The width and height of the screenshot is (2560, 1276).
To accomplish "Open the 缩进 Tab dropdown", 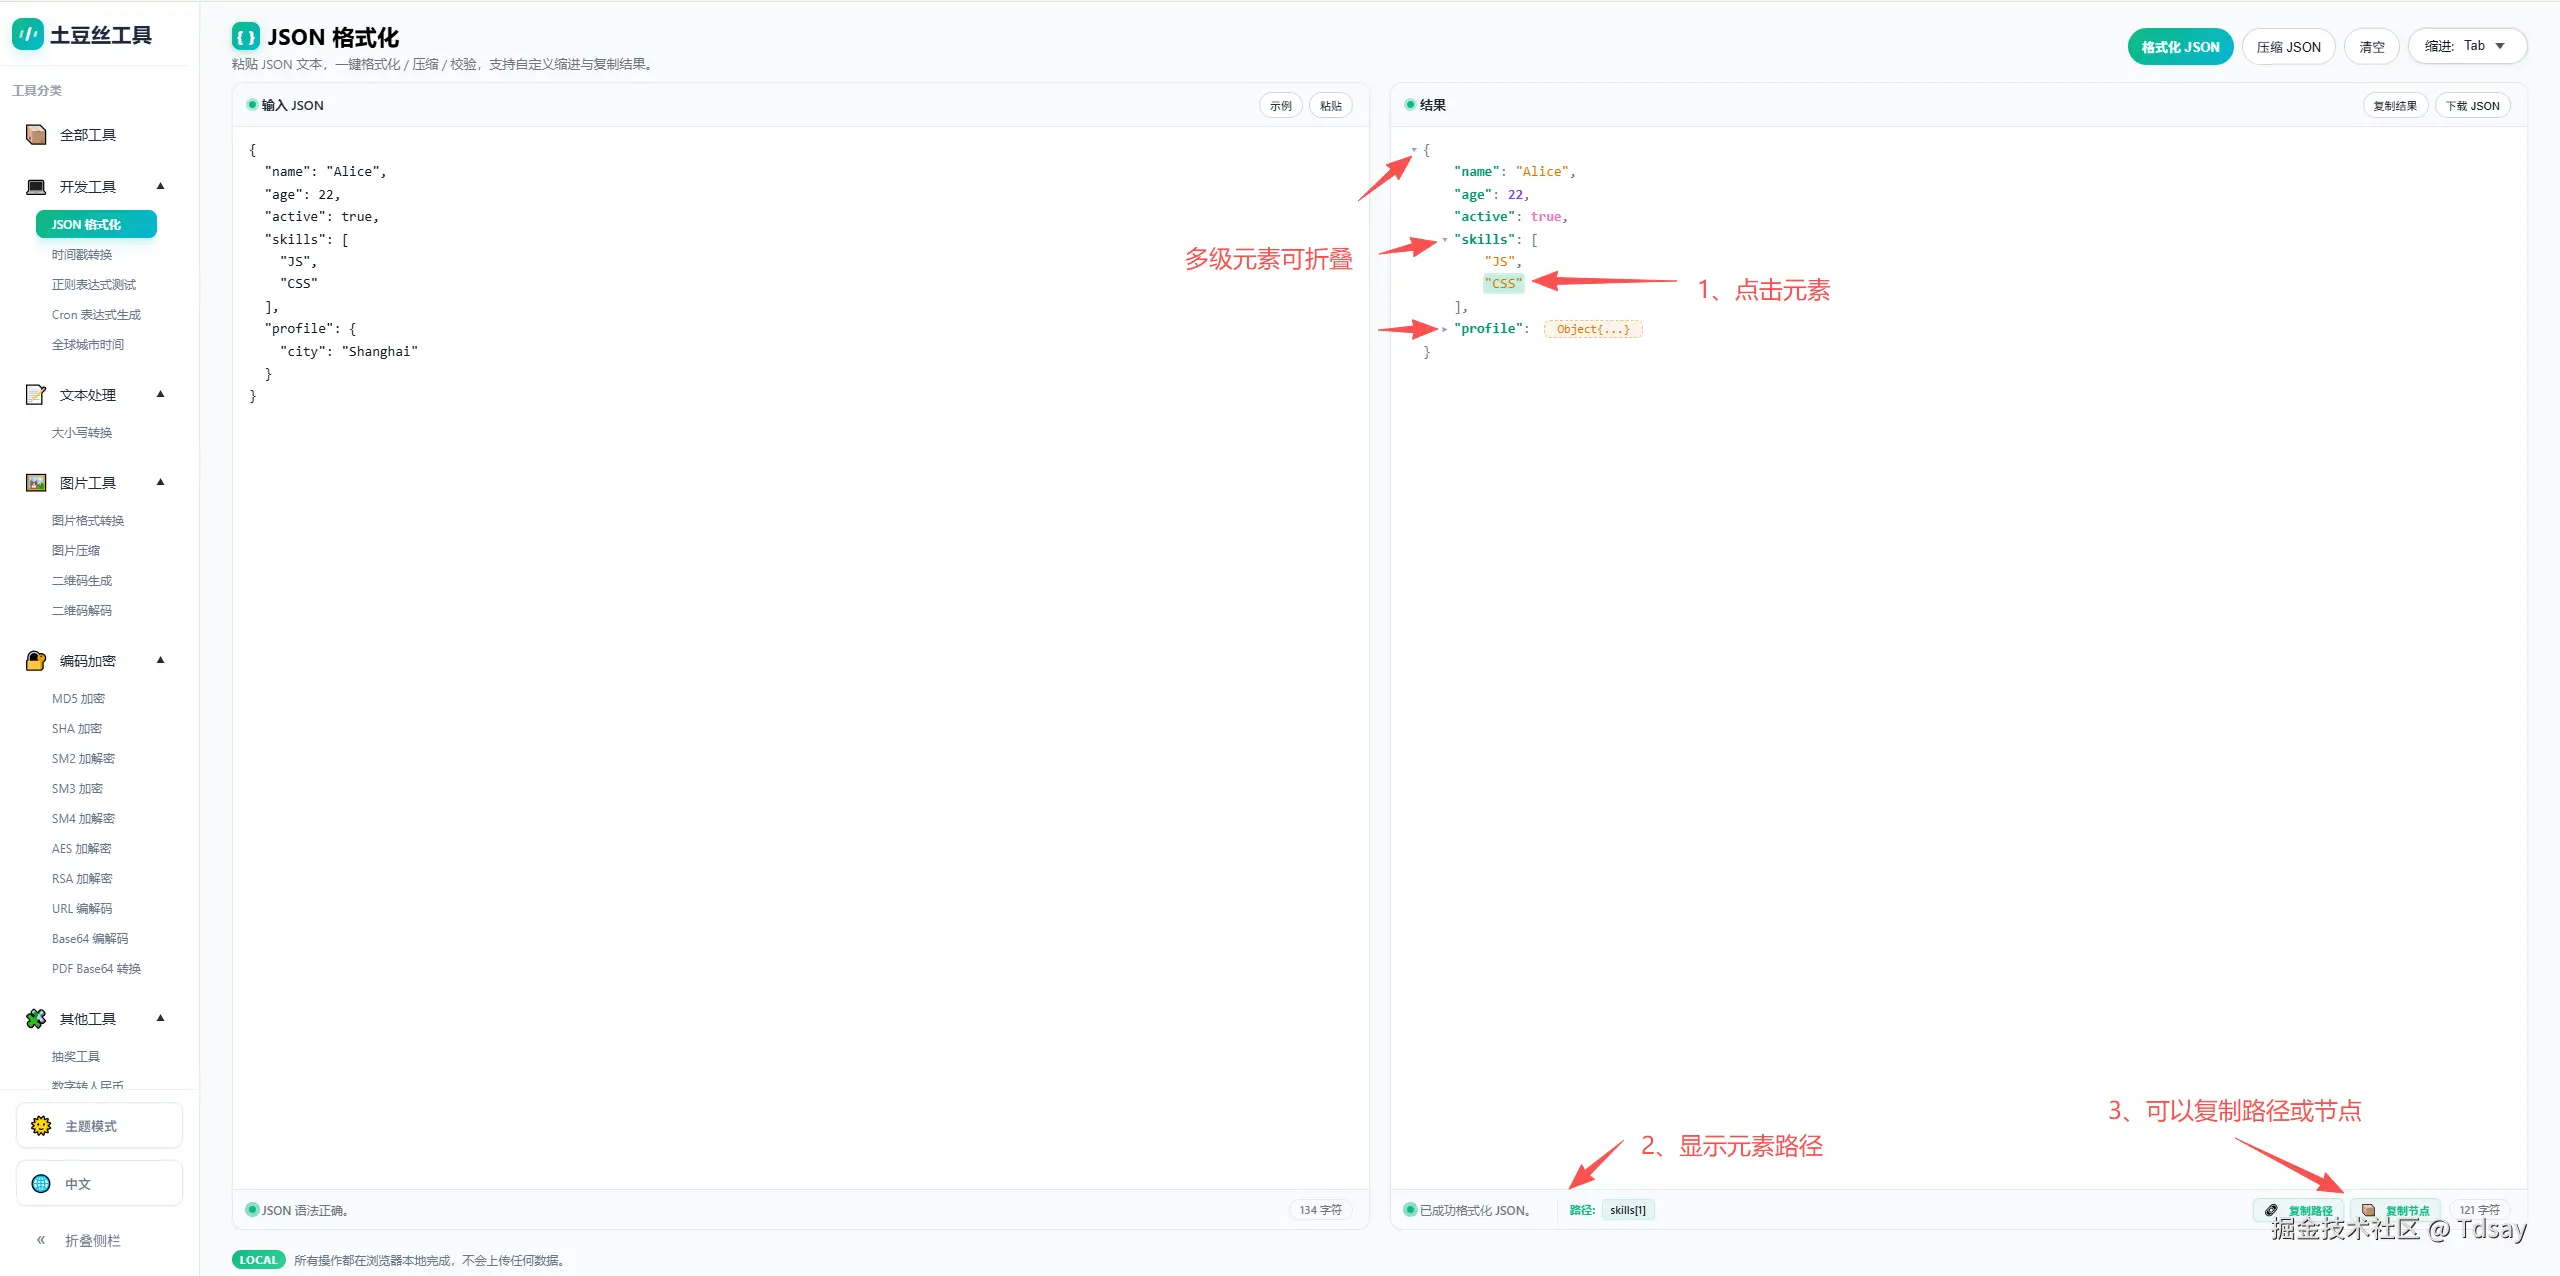I will click(x=2466, y=46).
